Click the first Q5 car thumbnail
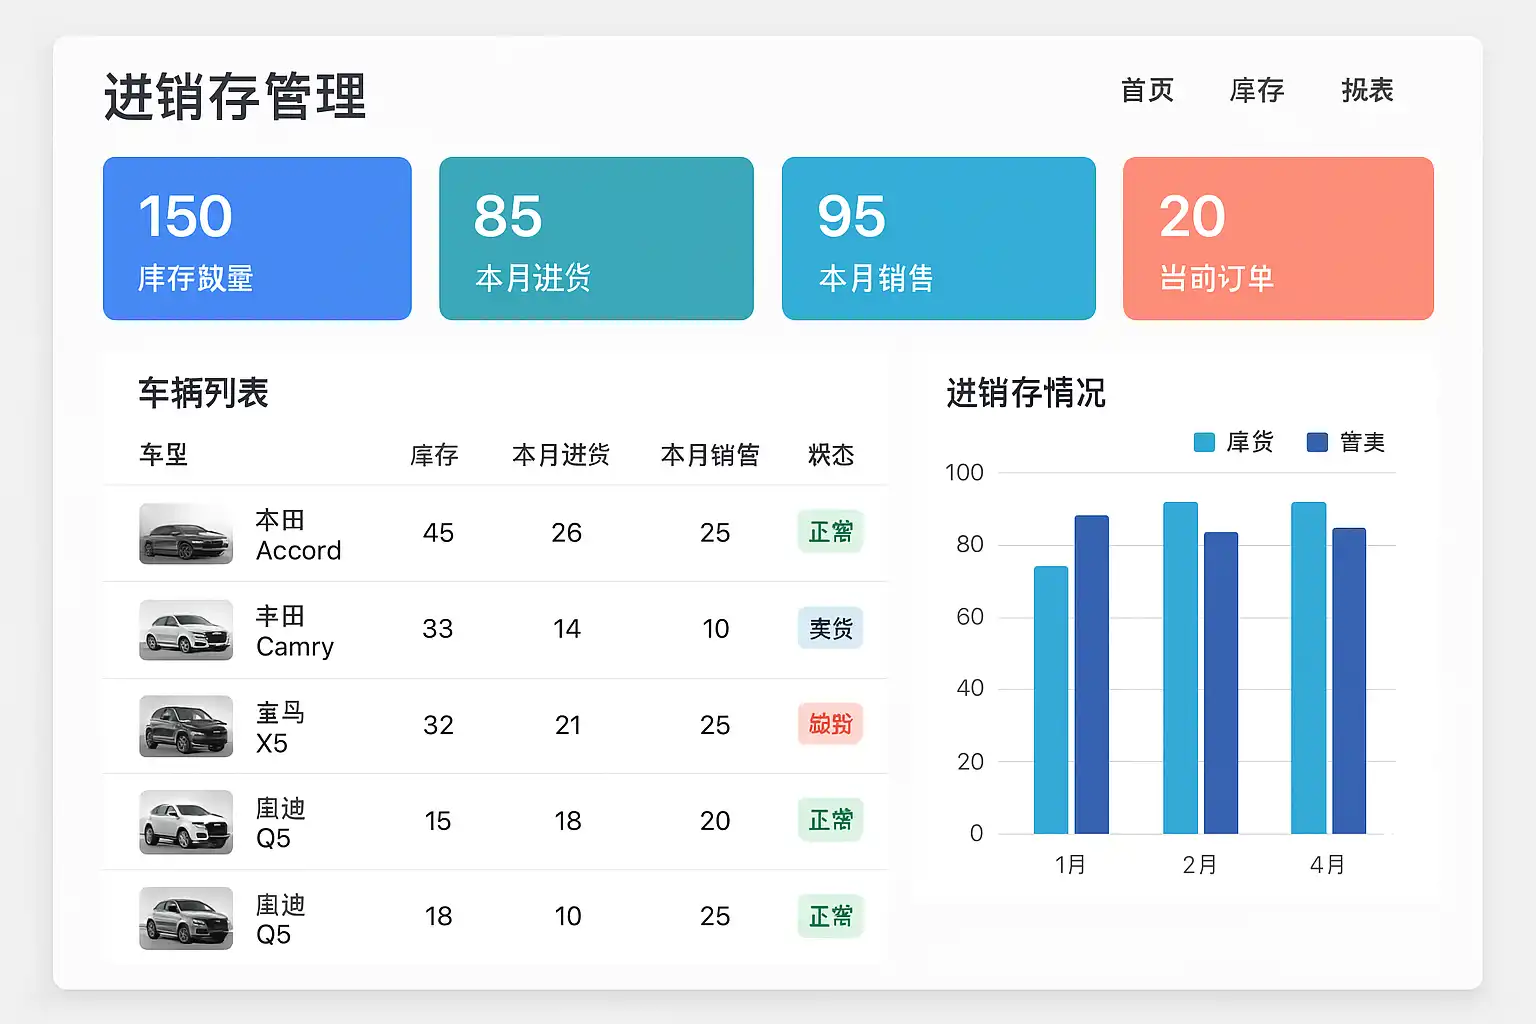 click(186, 822)
